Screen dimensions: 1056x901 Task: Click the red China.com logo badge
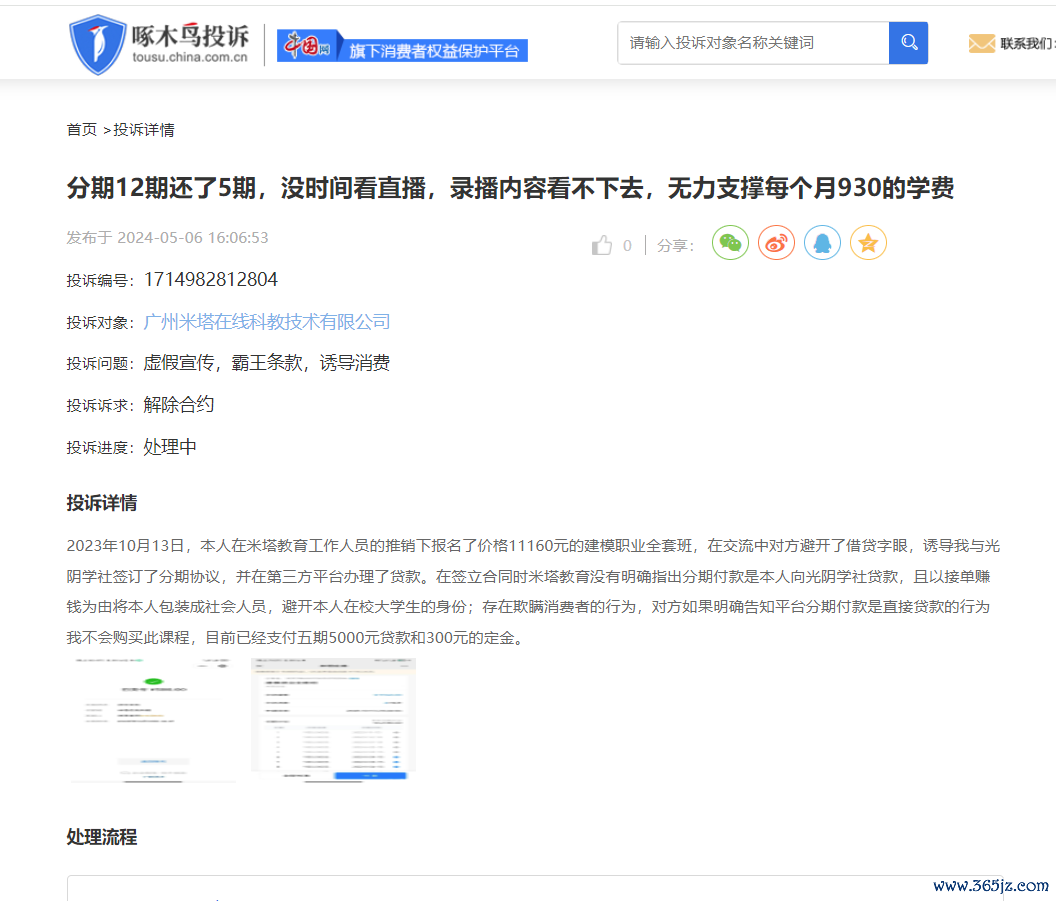tap(304, 46)
